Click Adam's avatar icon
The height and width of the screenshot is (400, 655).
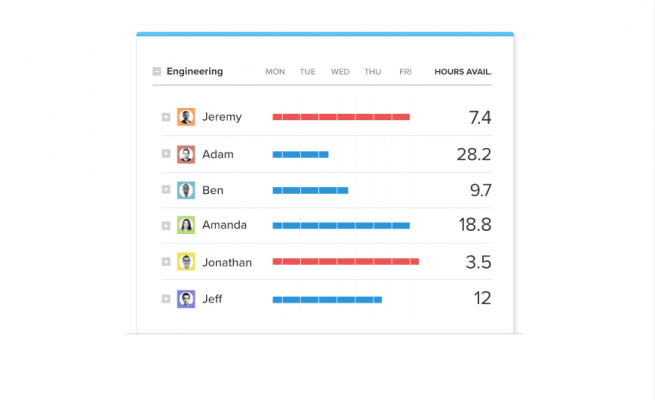186,154
